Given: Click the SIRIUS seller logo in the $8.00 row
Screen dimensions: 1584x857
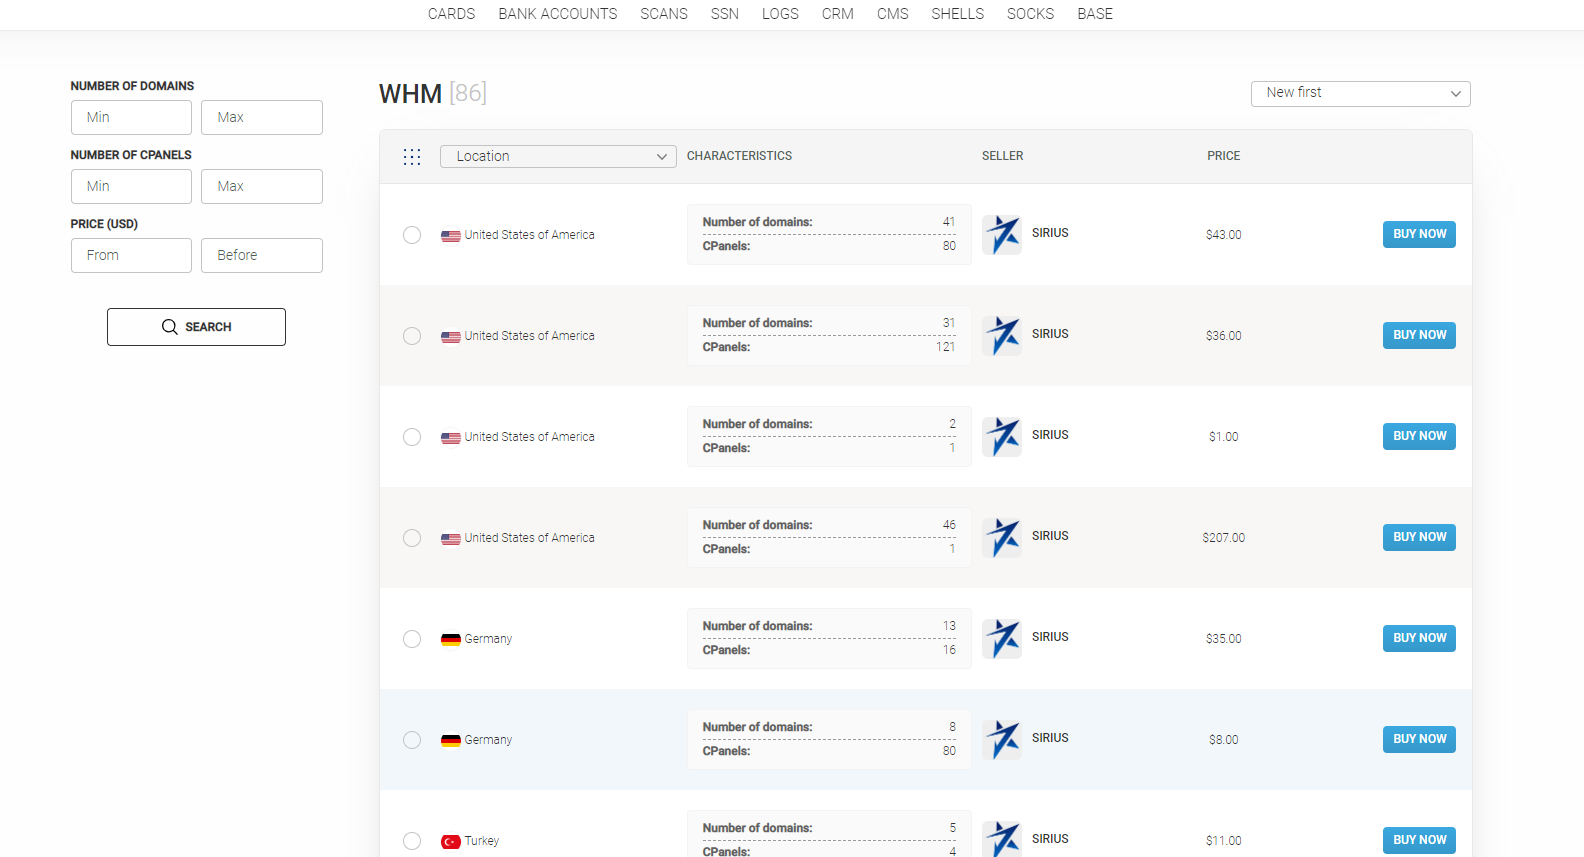Looking at the screenshot, I should (1002, 740).
